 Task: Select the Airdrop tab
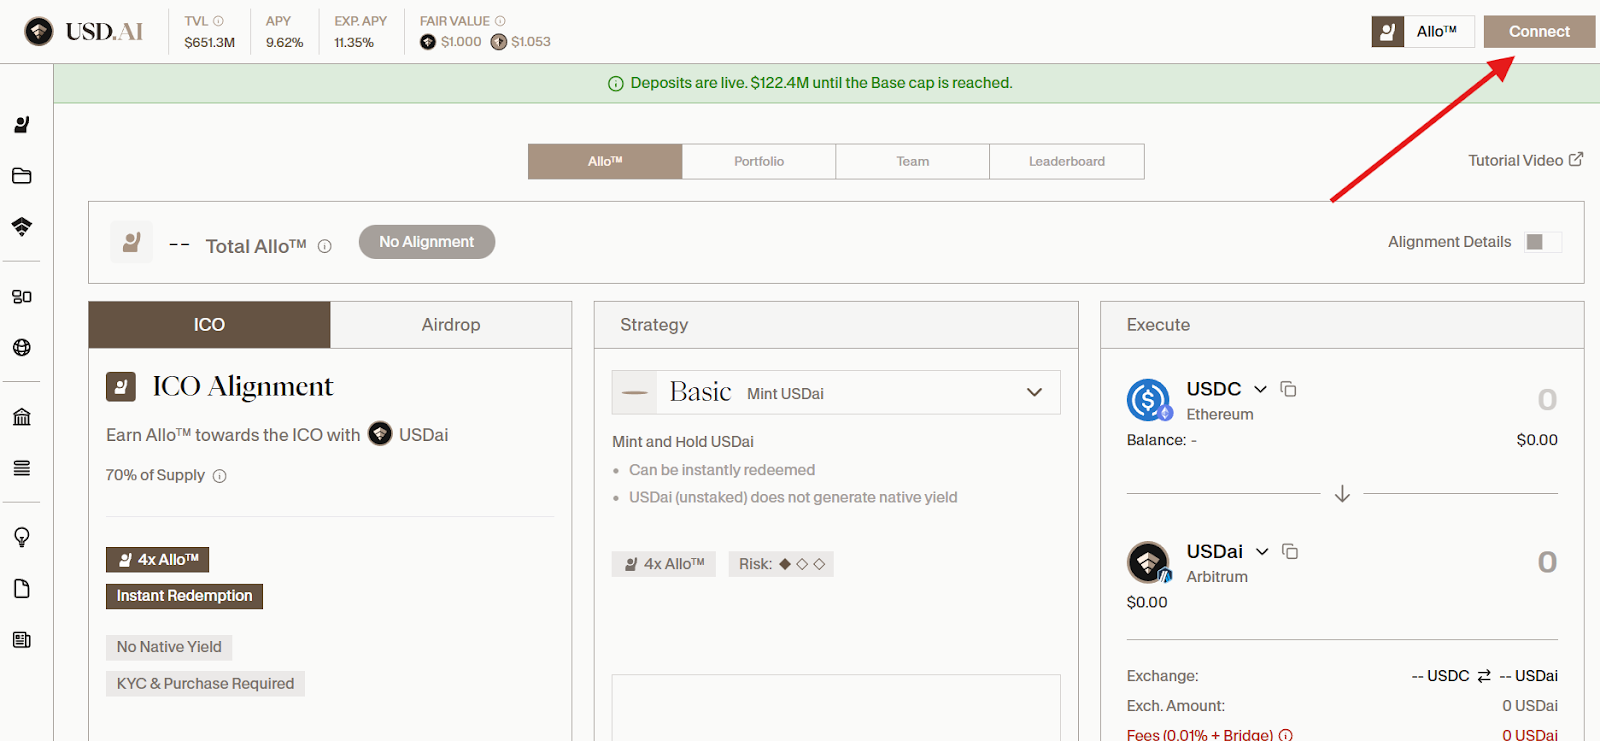pyautogui.click(x=451, y=325)
